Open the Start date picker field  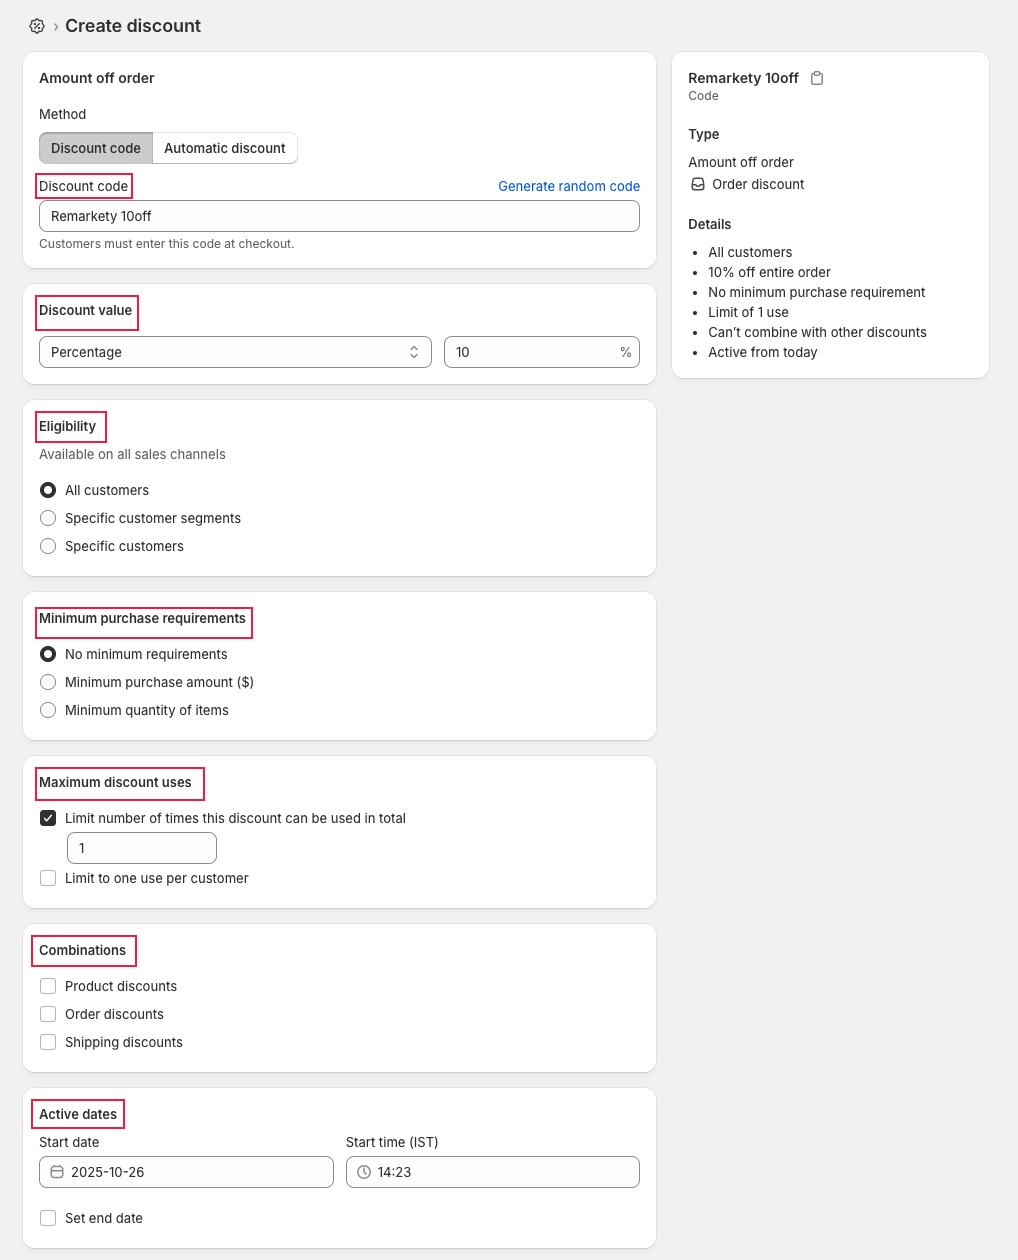click(x=186, y=1172)
